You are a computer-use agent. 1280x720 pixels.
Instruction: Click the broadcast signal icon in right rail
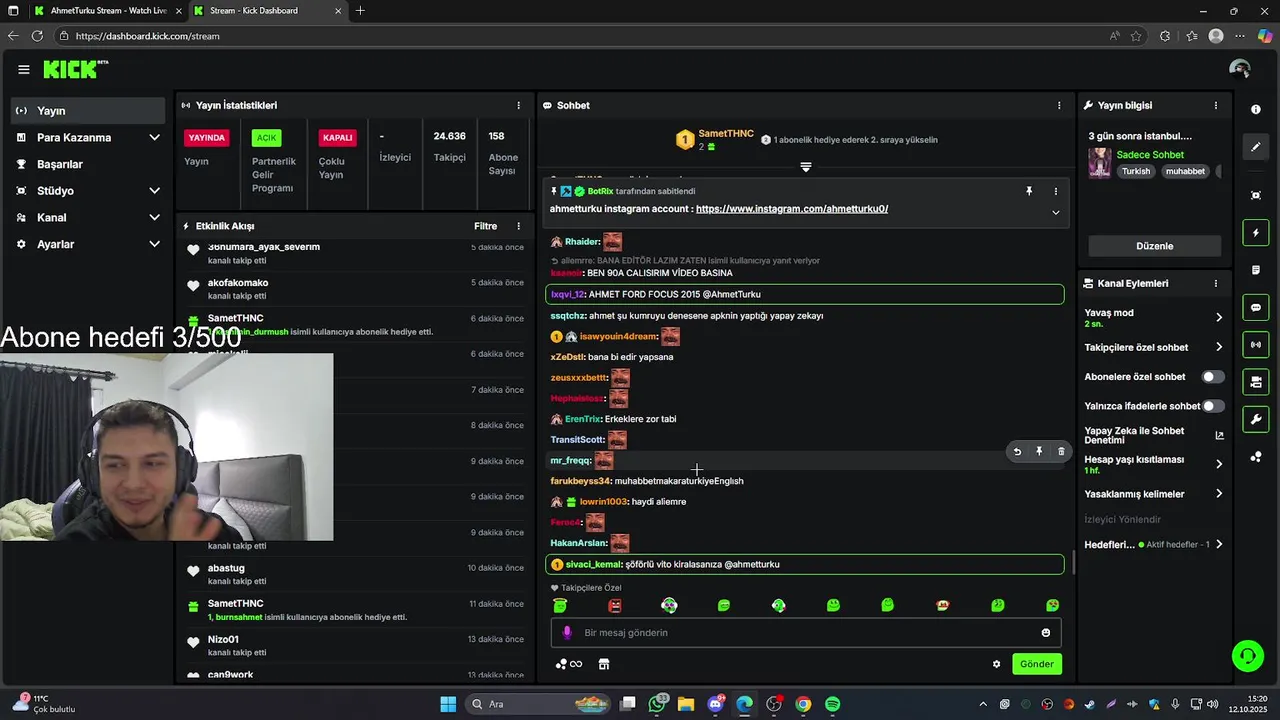[1256, 345]
